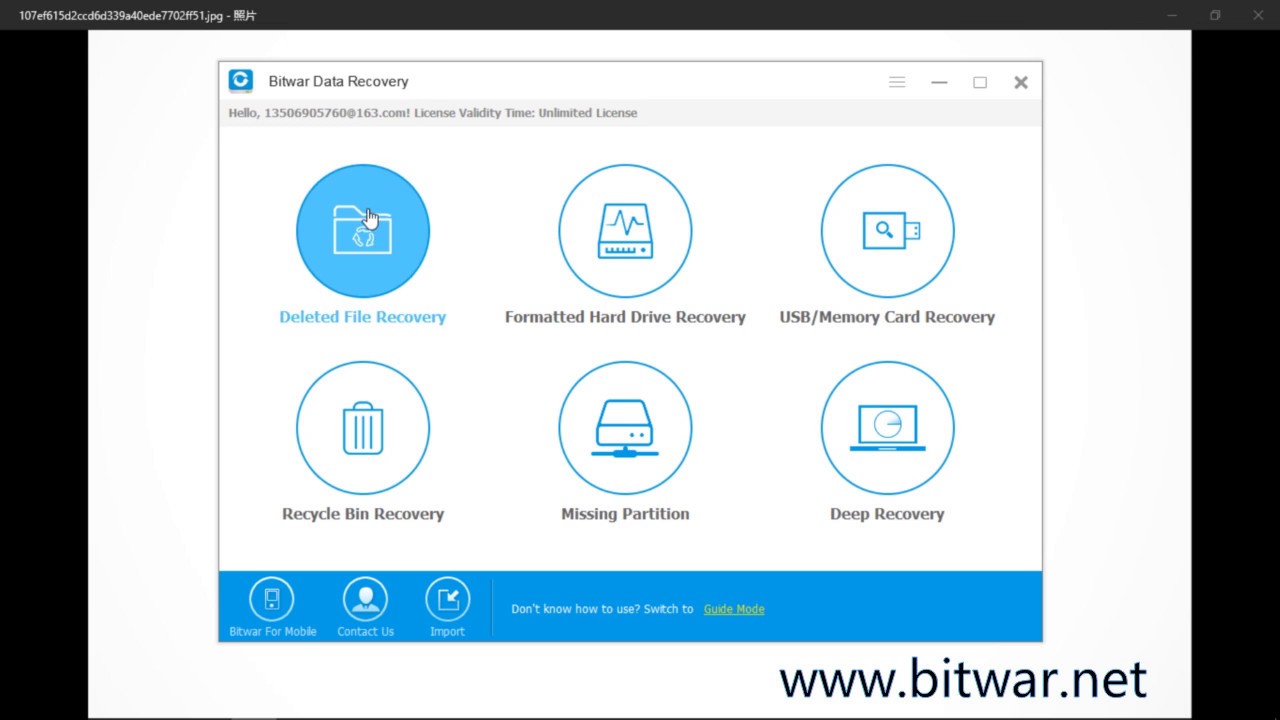Viewport: 1280px width, 720px height.
Task: Open the Formatted Hard Drive Recovery icon
Action: pyautogui.click(x=625, y=231)
